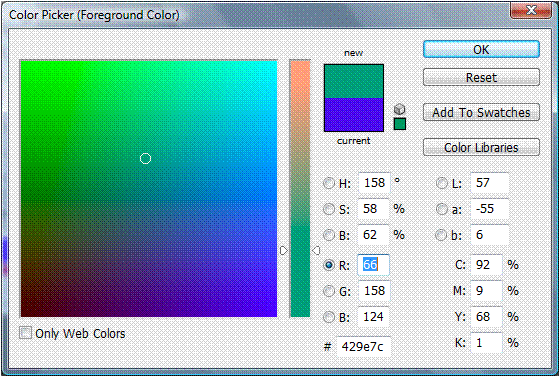Click the Y field showing 68

486,317
